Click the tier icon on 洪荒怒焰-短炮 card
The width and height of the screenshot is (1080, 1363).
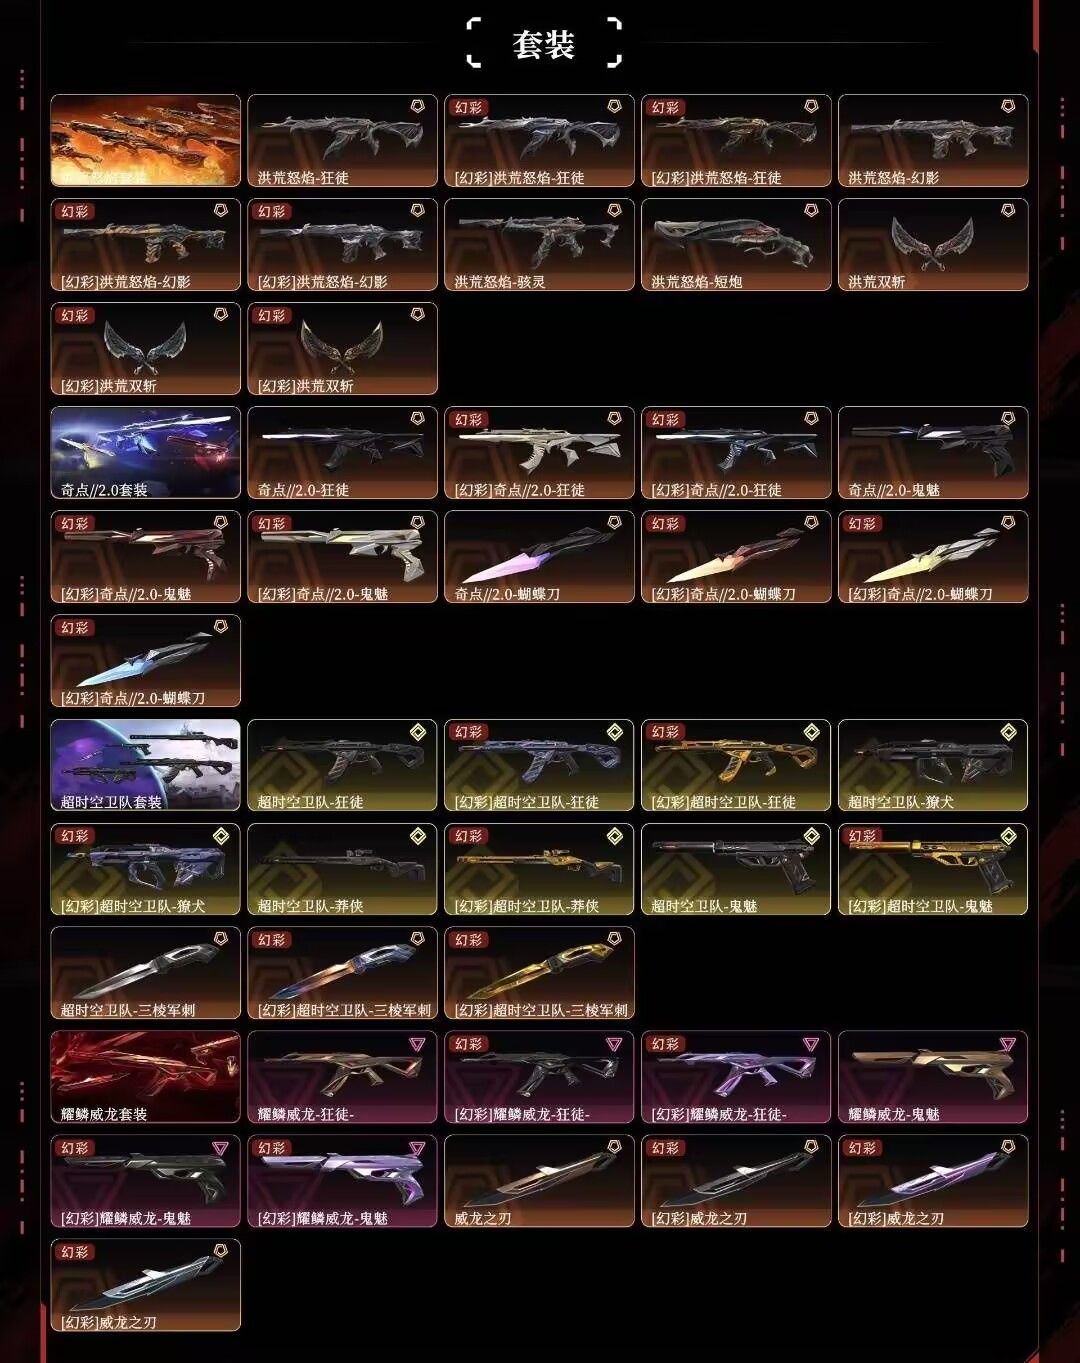pyautogui.click(x=811, y=210)
